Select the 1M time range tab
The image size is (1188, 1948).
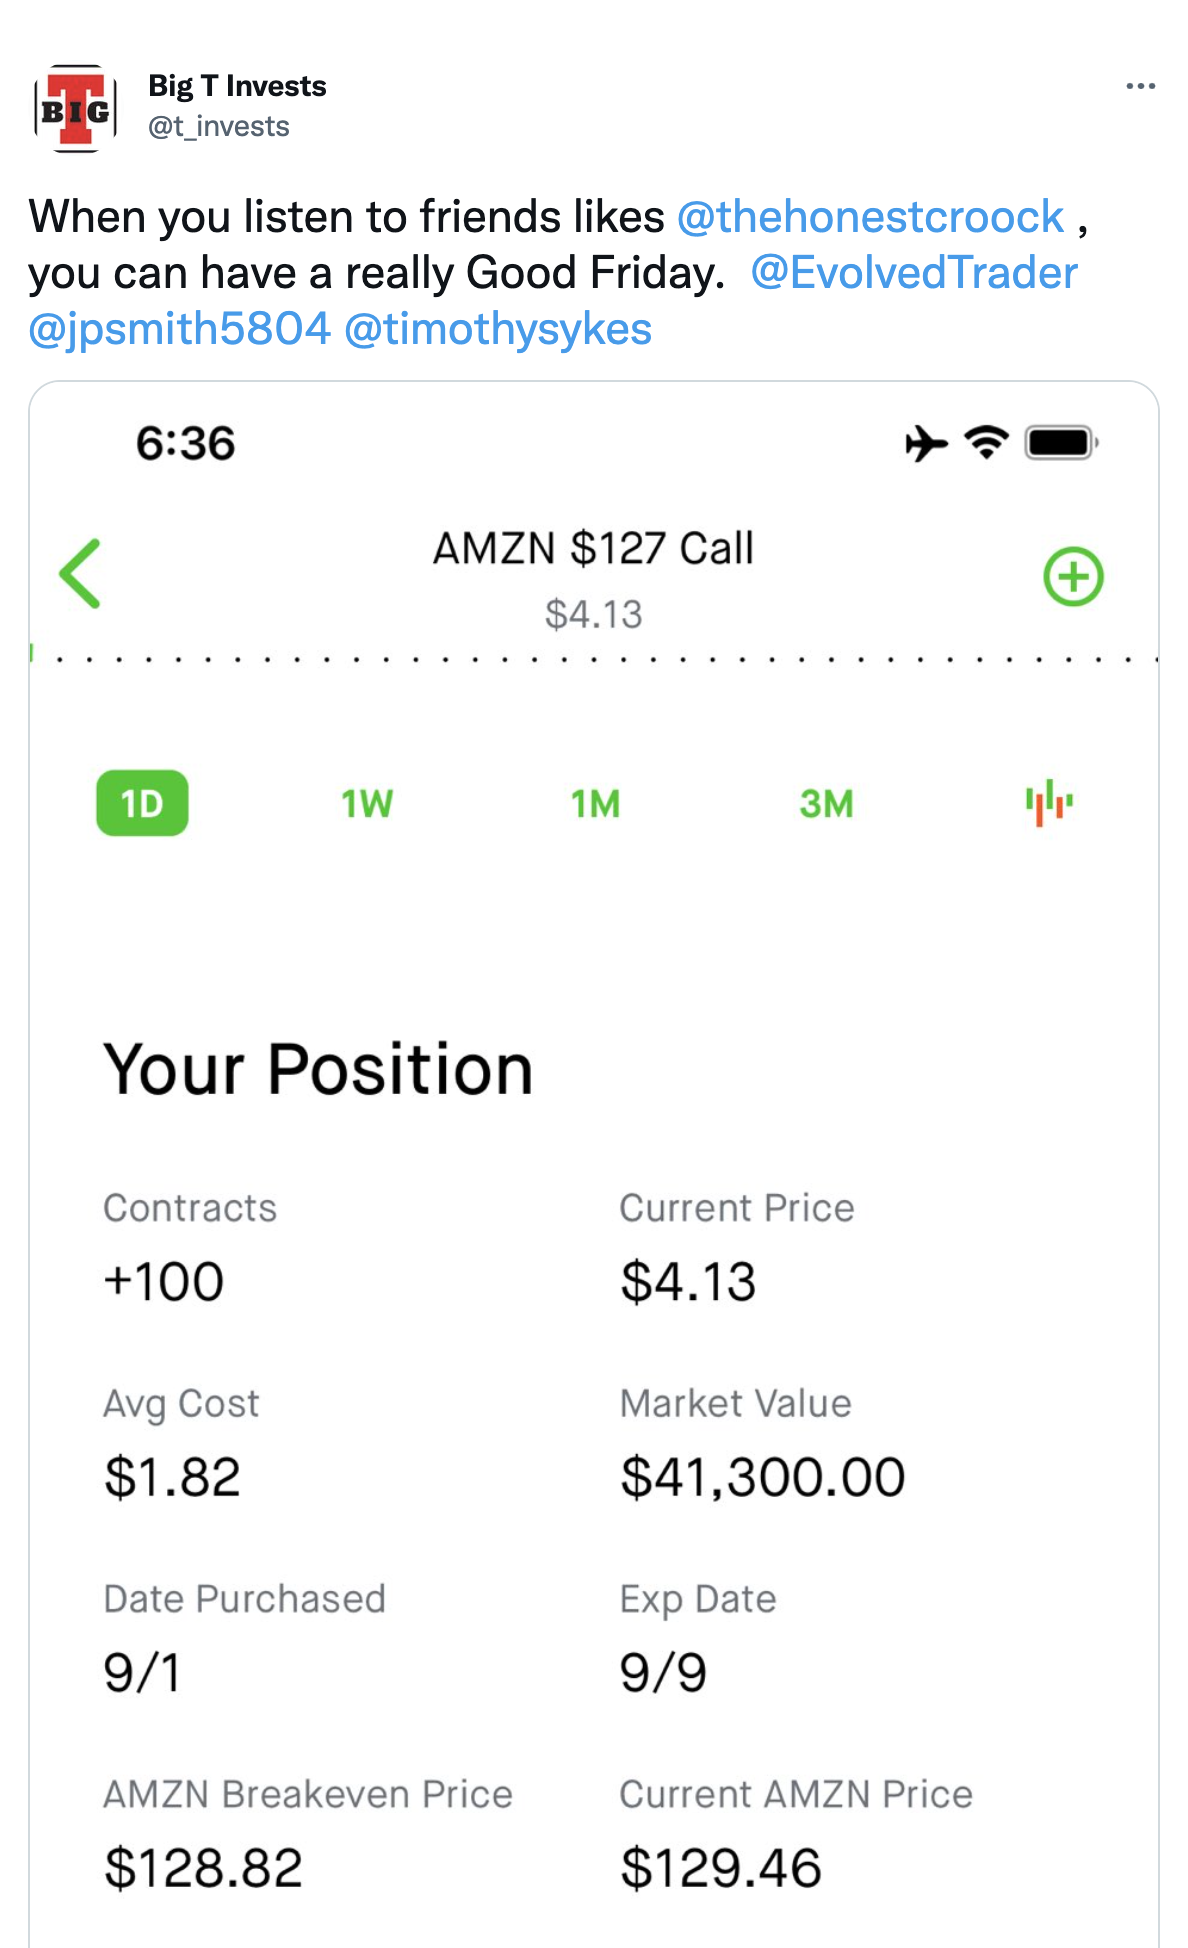coord(595,804)
